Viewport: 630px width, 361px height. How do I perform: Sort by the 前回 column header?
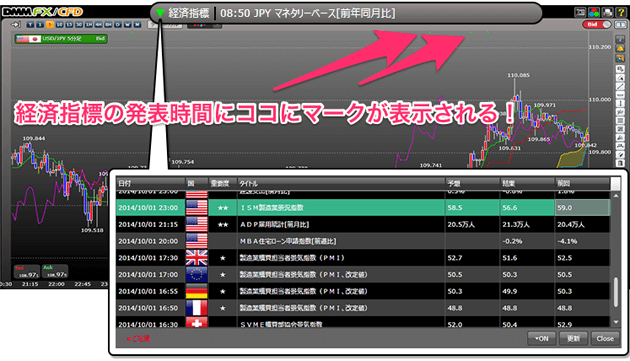pos(583,183)
